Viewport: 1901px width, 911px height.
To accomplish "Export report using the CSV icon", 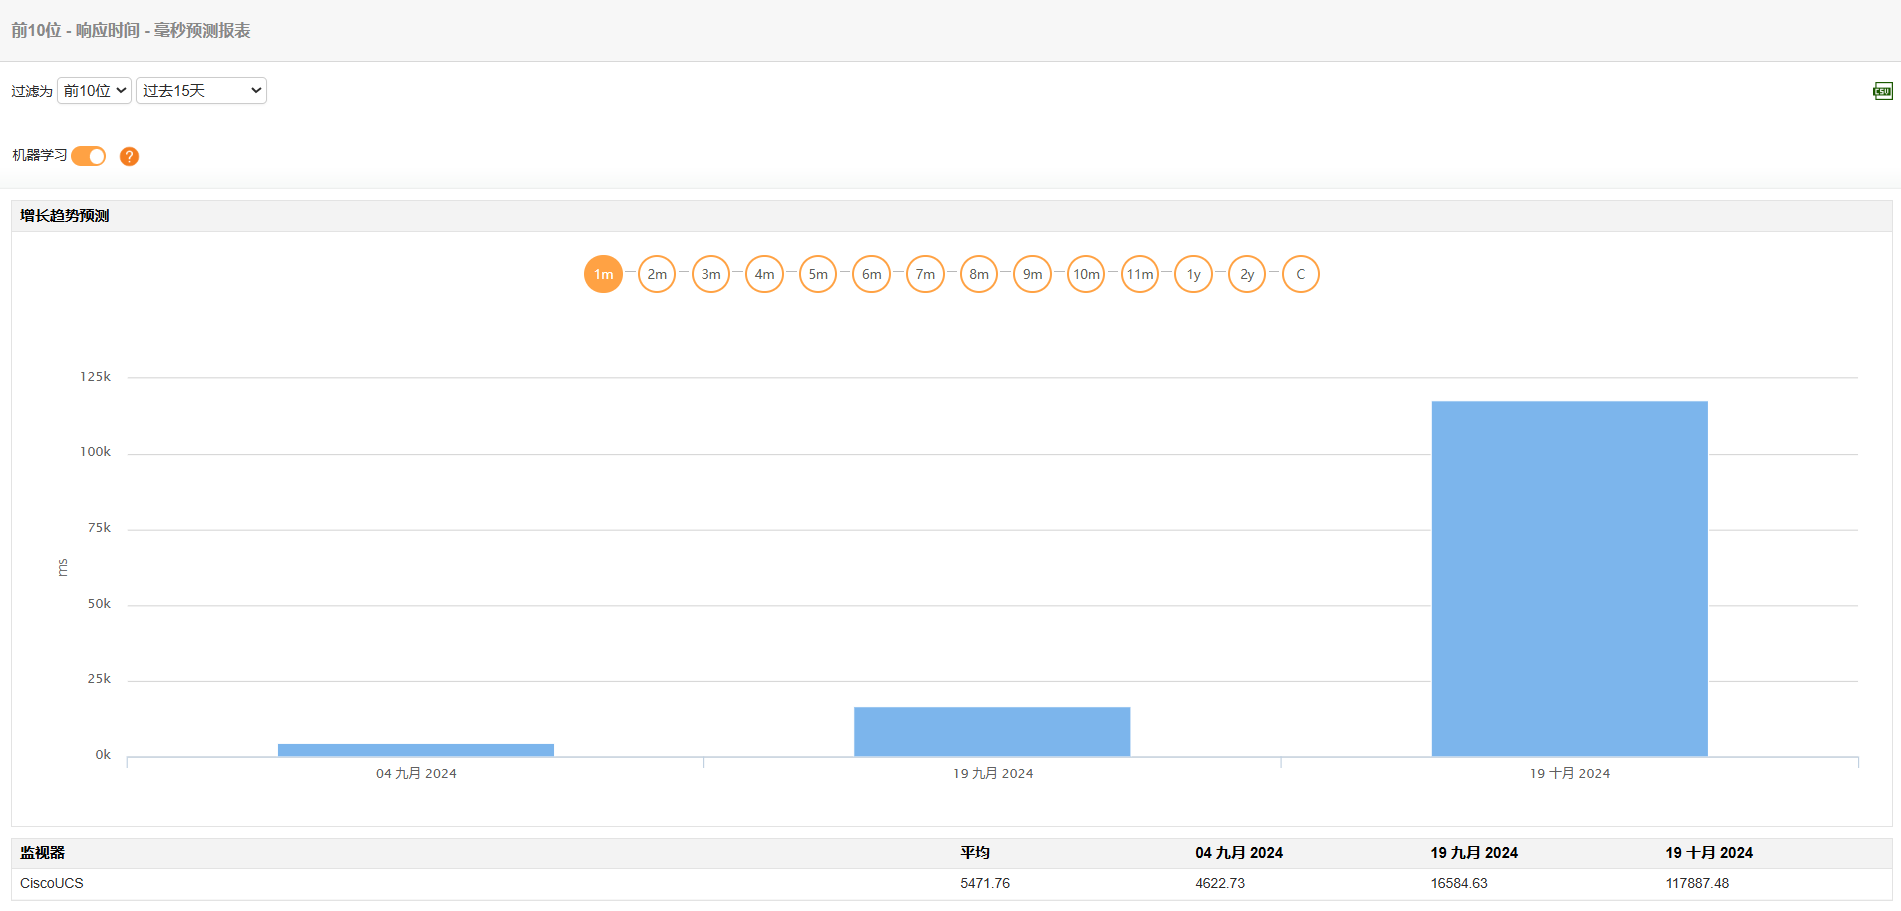I will coord(1882,91).
